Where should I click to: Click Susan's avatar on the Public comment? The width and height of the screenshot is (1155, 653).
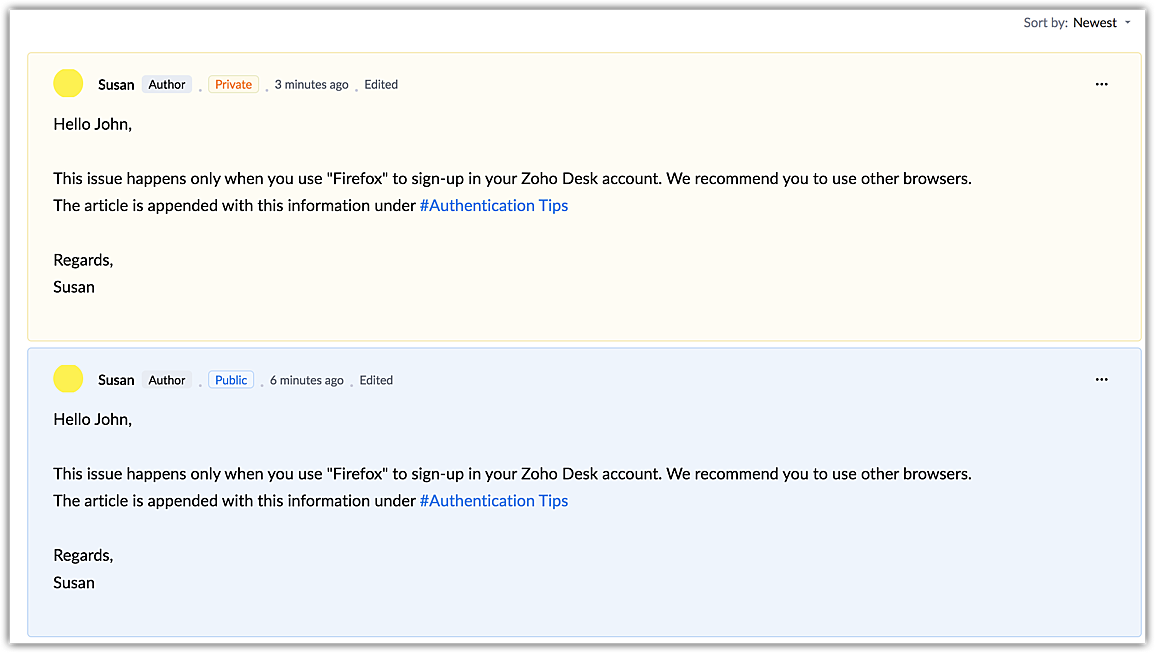tap(68, 379)
